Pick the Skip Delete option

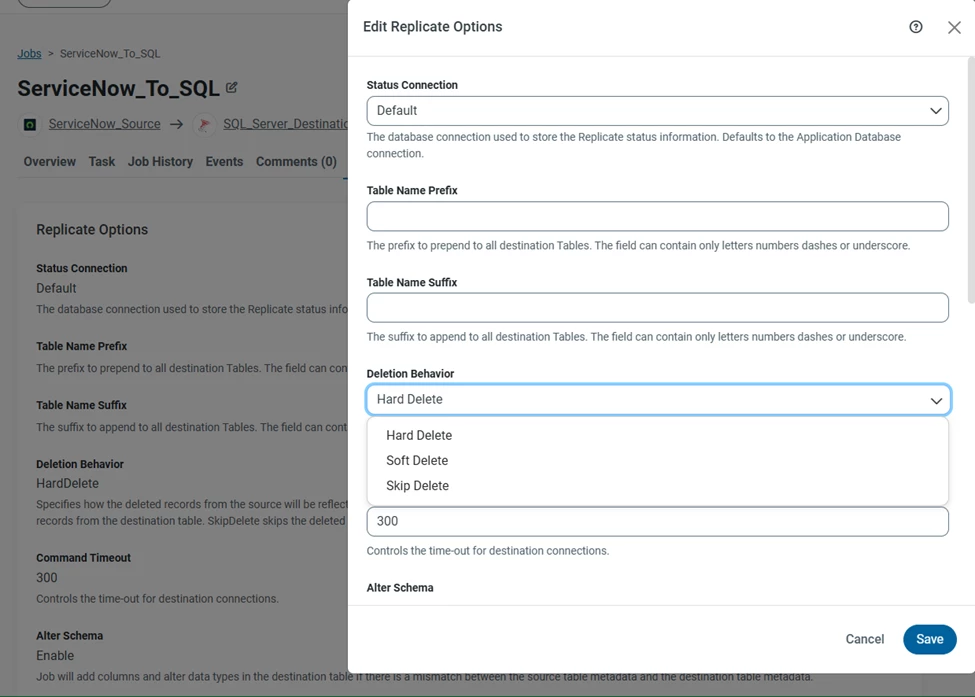point(417,486)
